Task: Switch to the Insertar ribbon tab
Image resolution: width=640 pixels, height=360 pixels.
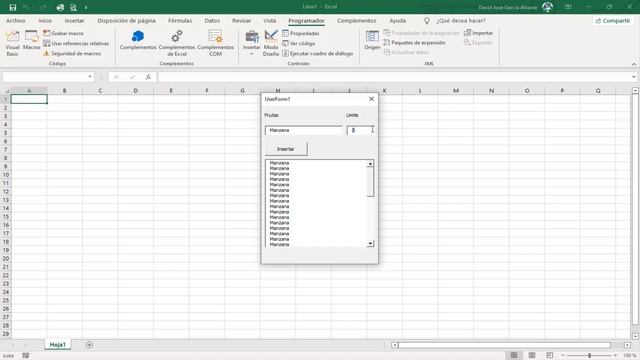Action: coord(74,20)
